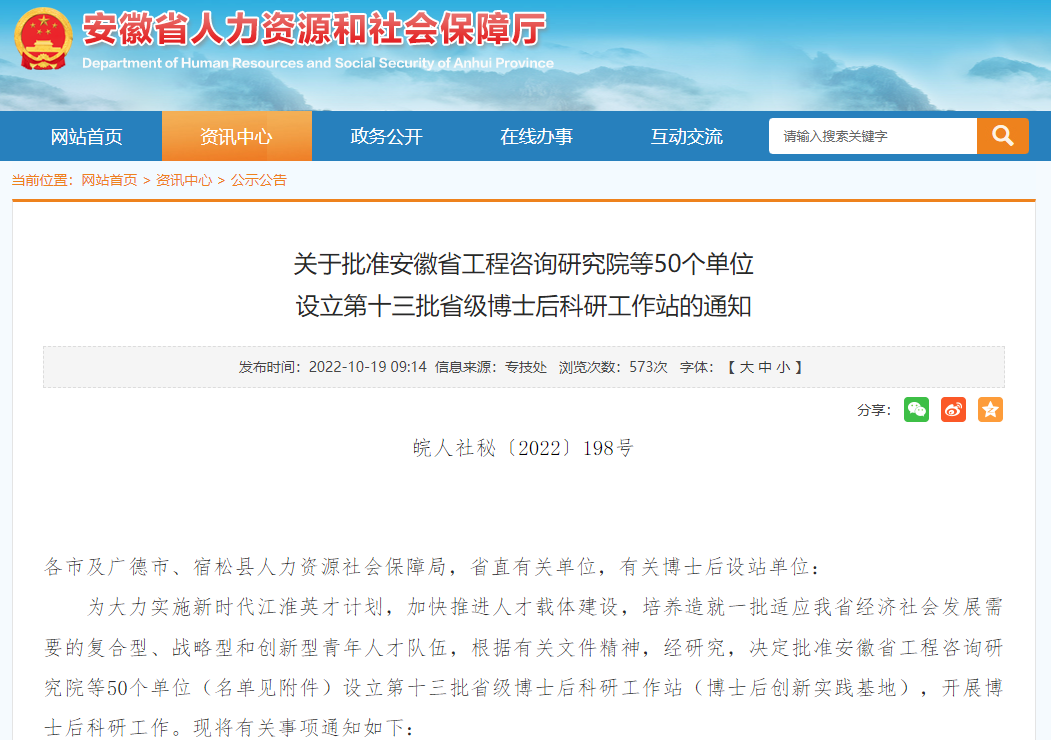Switch to the 资讯中心 tab

(236, 136)
